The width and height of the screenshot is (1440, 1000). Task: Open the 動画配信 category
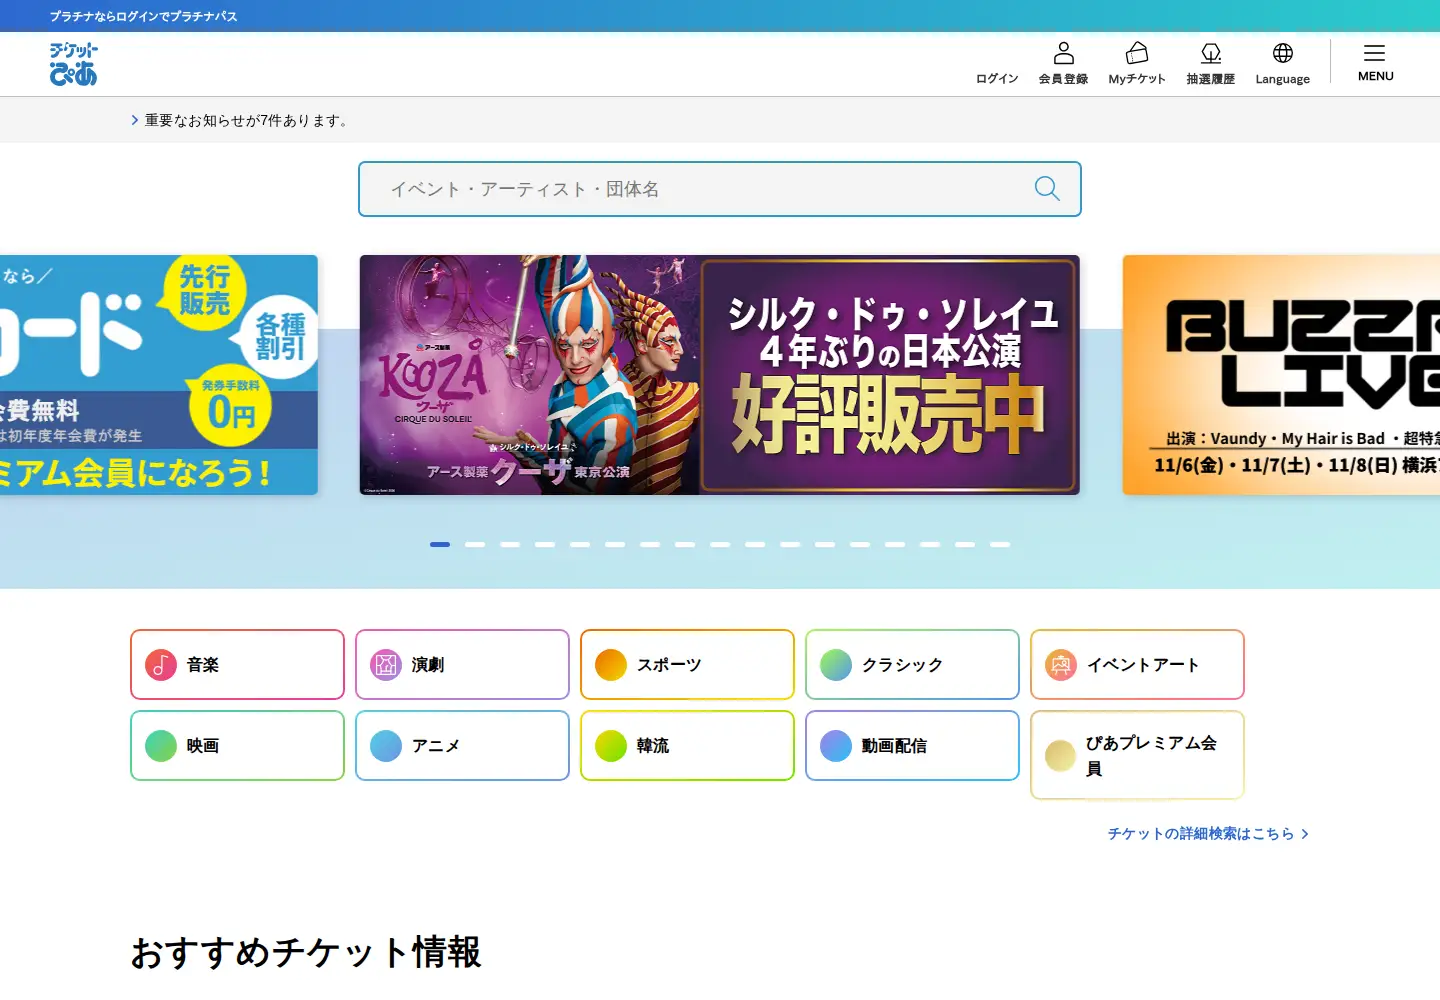(912, 746)
